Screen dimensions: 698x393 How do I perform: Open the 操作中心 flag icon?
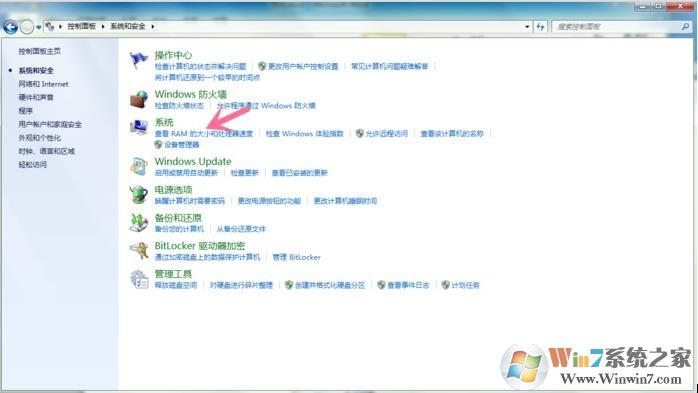[138, 60]
